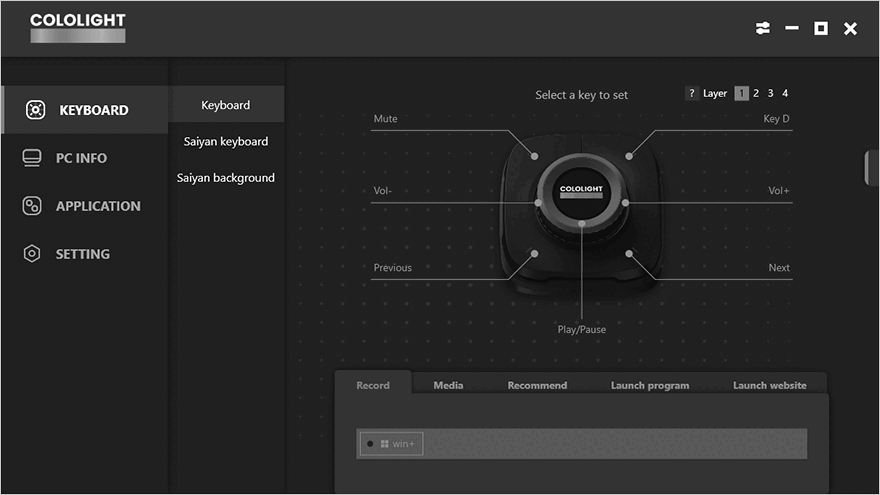This screenshot has height=495, width=880.
Task: Click inside the key record input field
Action: coord(581,444)
